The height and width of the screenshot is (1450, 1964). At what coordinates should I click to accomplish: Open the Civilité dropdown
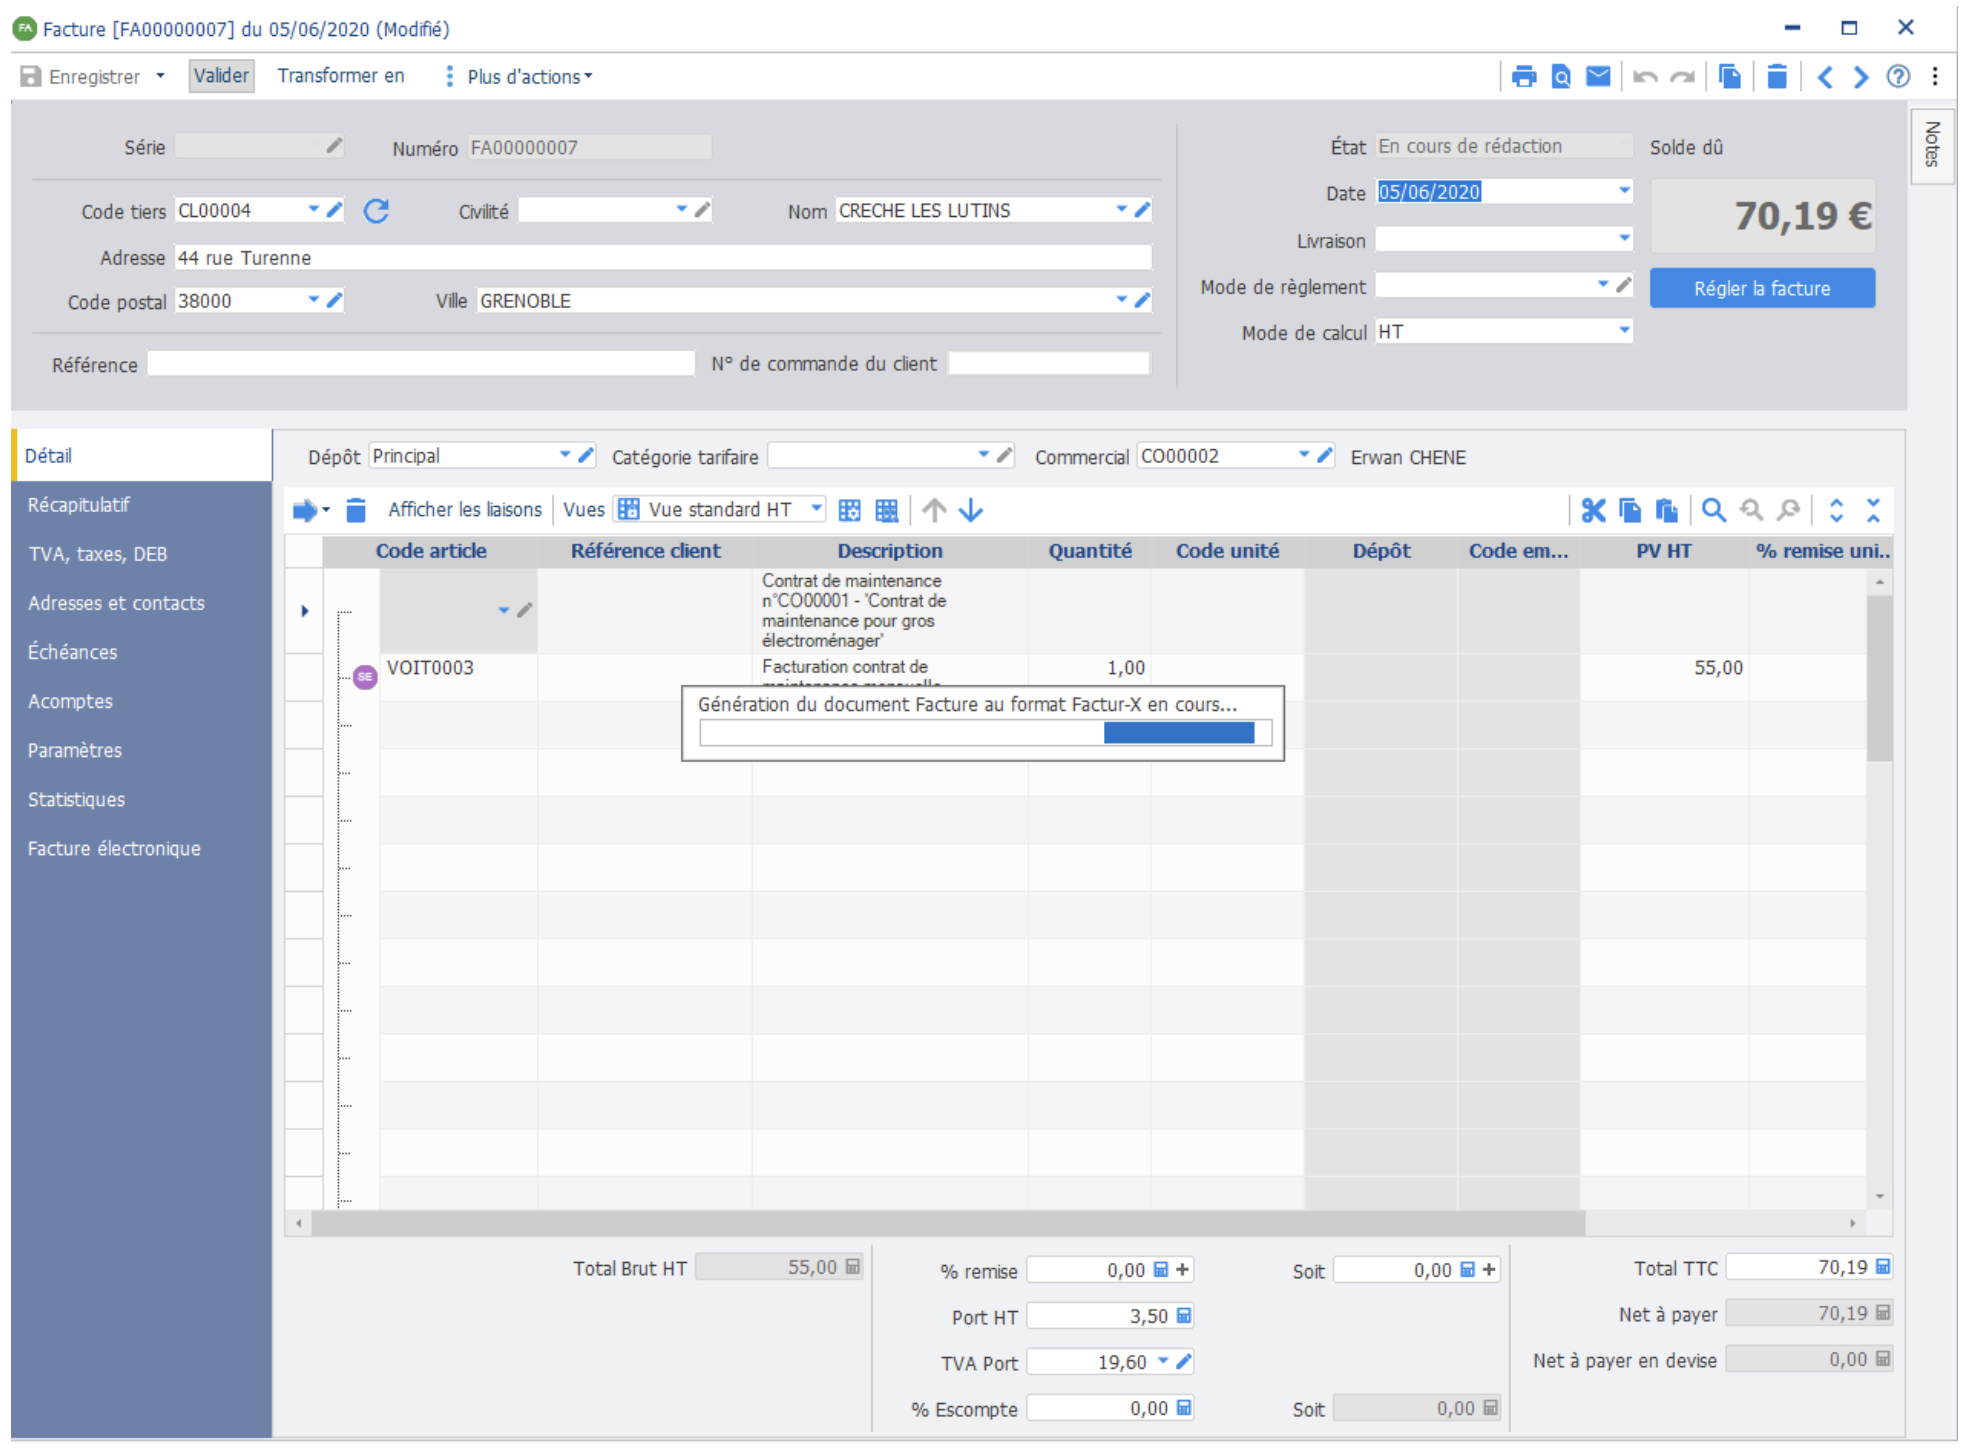tap(682, 210)
